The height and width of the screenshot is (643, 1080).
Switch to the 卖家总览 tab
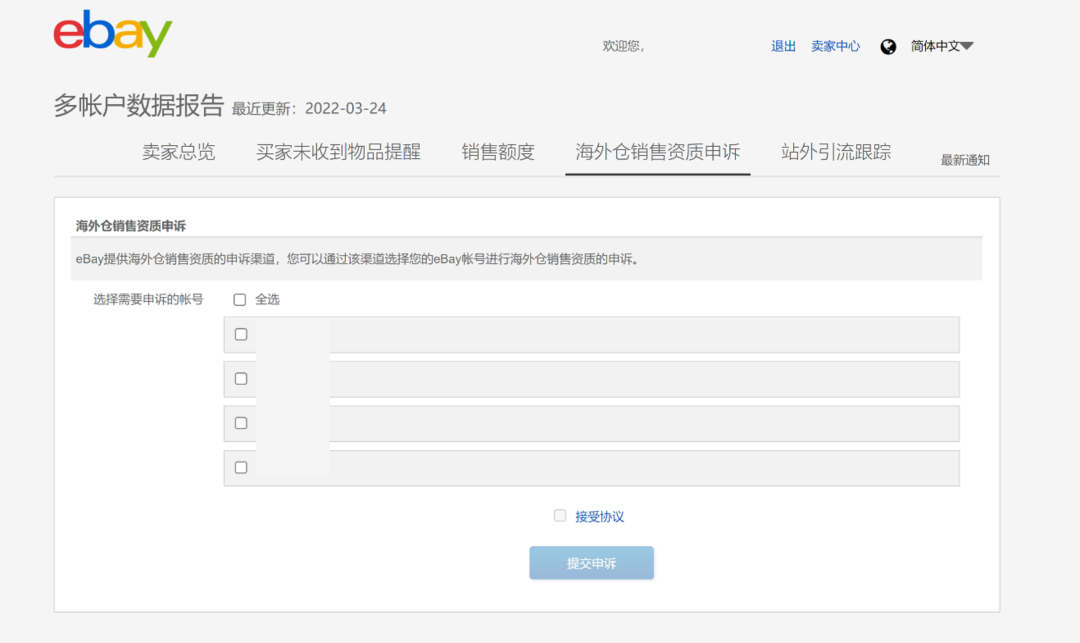178,152
